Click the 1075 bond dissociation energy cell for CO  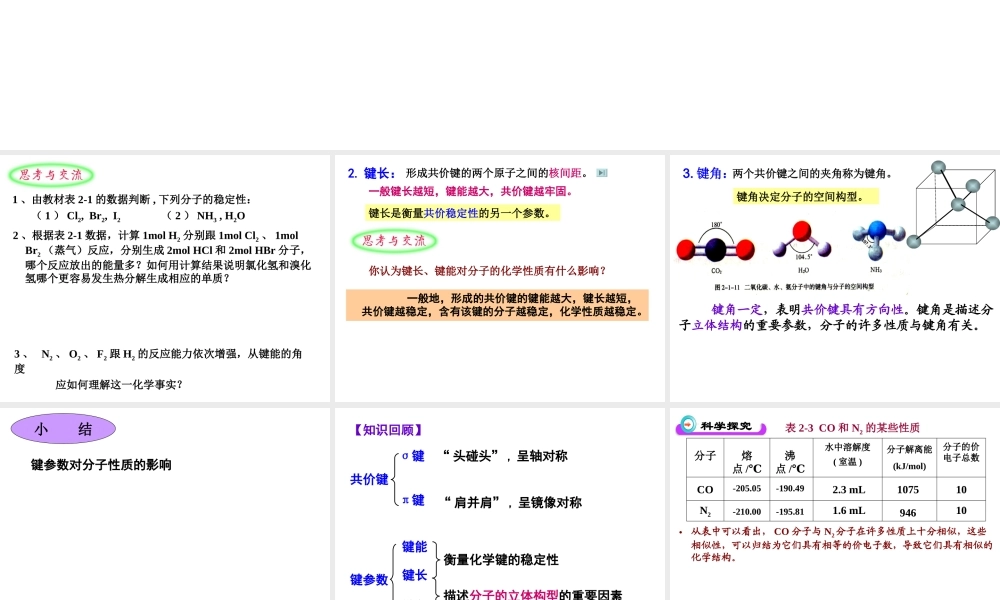coord(907,489)
